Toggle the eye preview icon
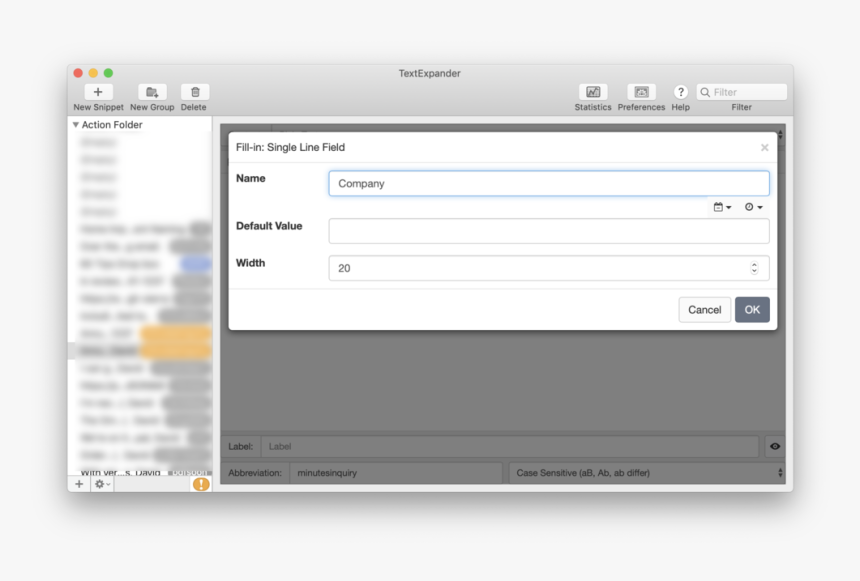This screenshot has width=860, height=581. [x=774, y=446]
